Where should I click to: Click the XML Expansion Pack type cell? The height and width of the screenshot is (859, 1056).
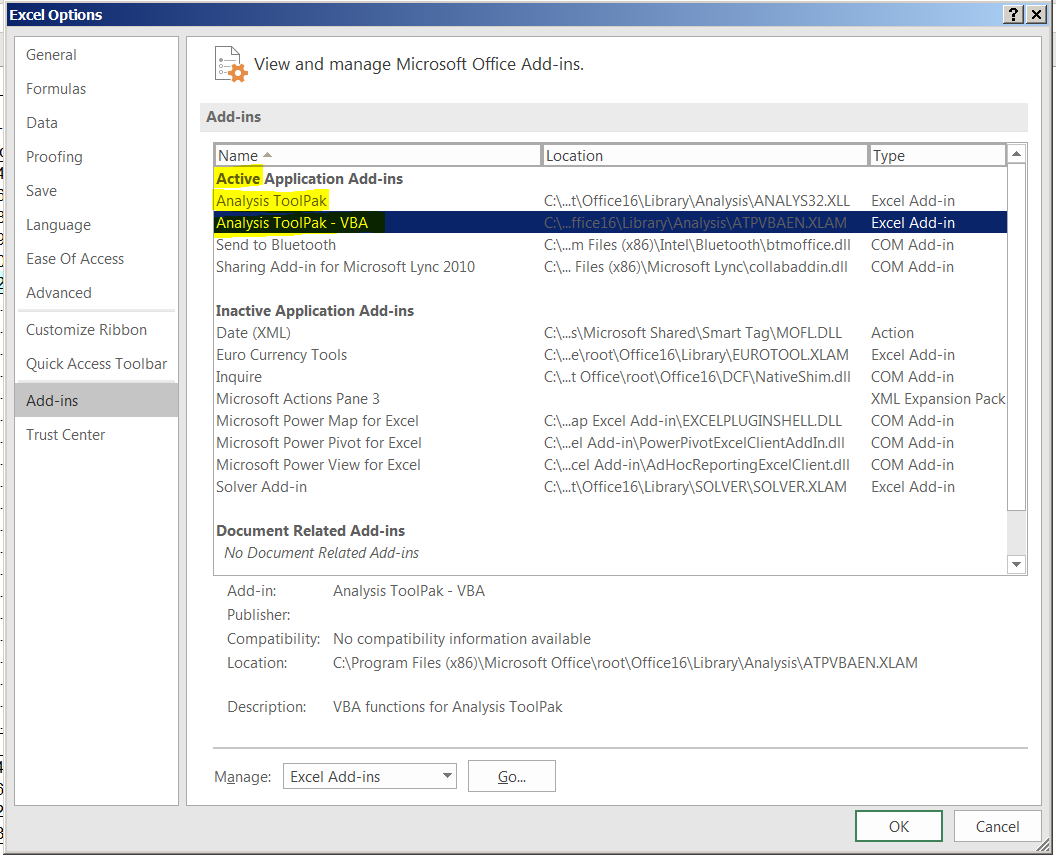tap(938, 399)
